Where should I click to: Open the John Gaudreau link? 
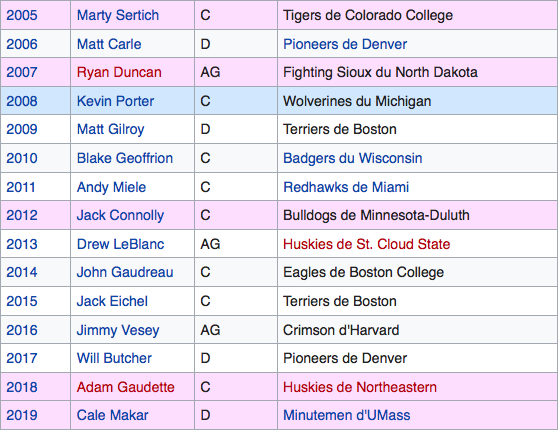tap(125, 272)
